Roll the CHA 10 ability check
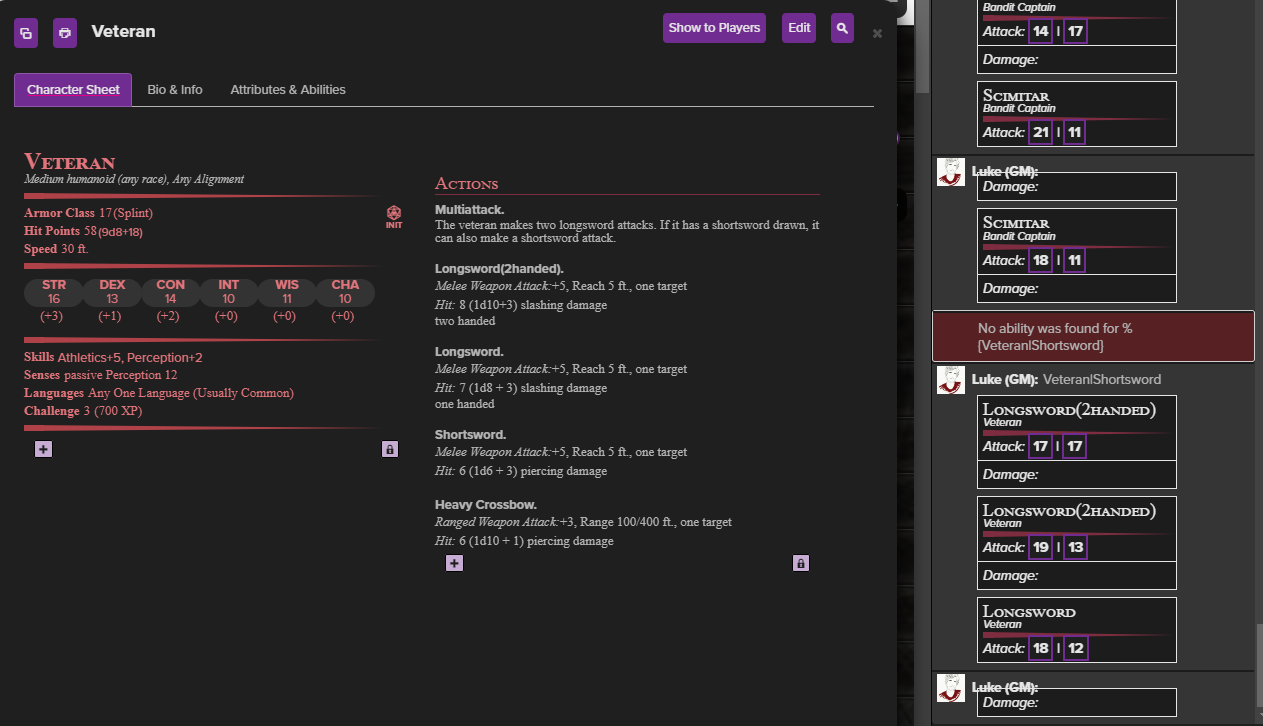The image size is (1263, 726). pyautogui.click(x=345, y=292)
